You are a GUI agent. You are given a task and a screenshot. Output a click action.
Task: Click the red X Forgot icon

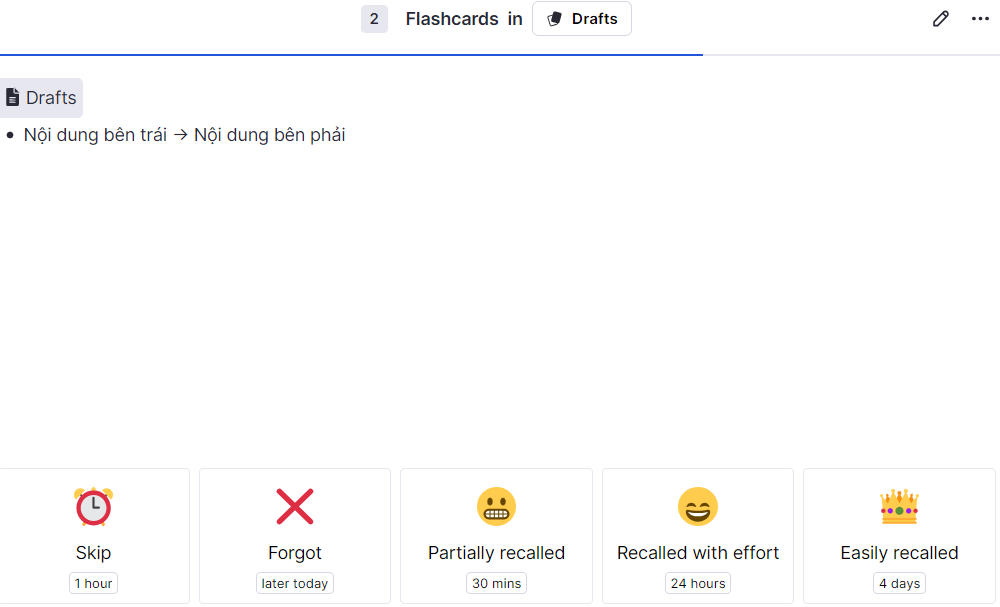[x=295, y=506]
